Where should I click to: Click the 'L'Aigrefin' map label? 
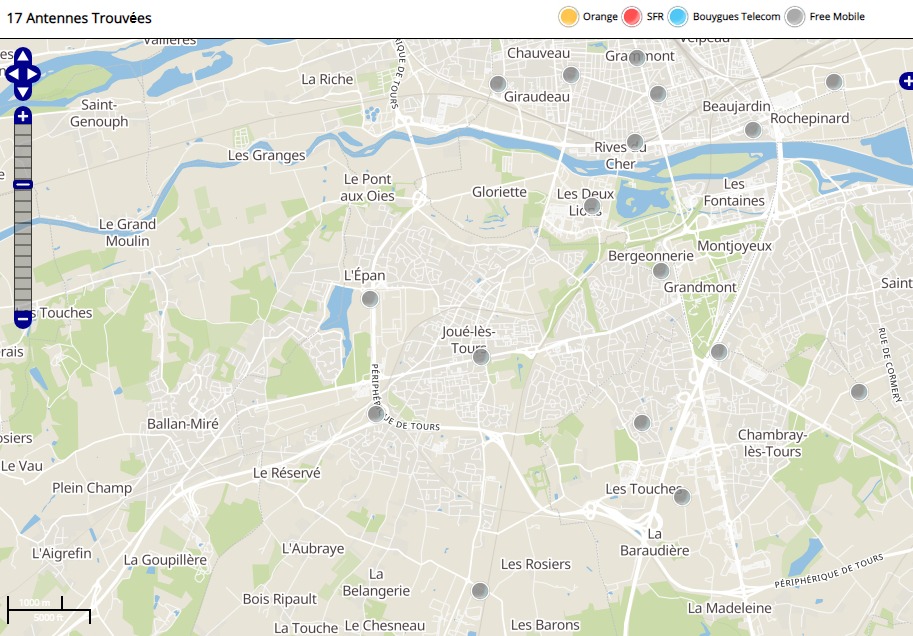pos(62,553)
